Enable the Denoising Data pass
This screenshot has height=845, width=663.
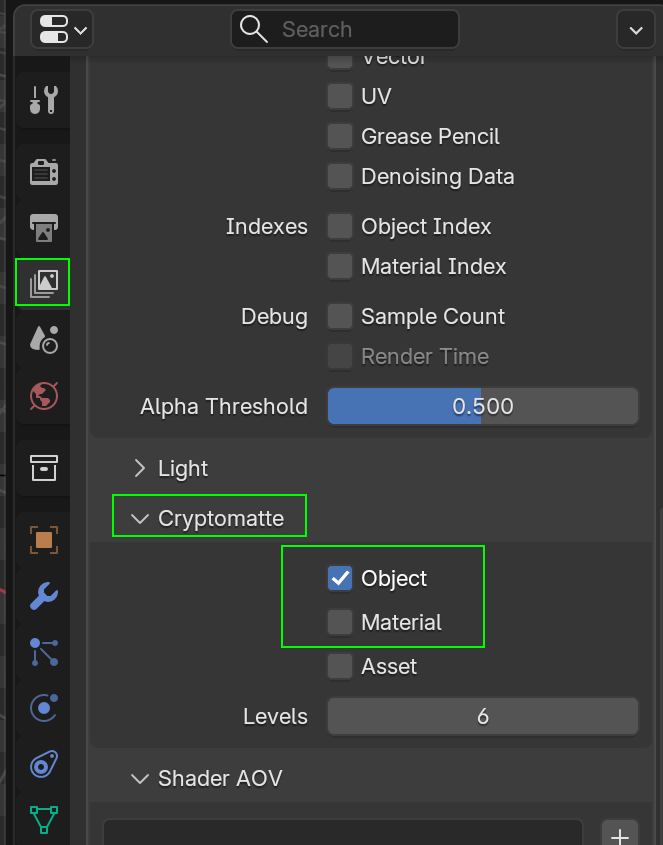[x=340, y=176]
